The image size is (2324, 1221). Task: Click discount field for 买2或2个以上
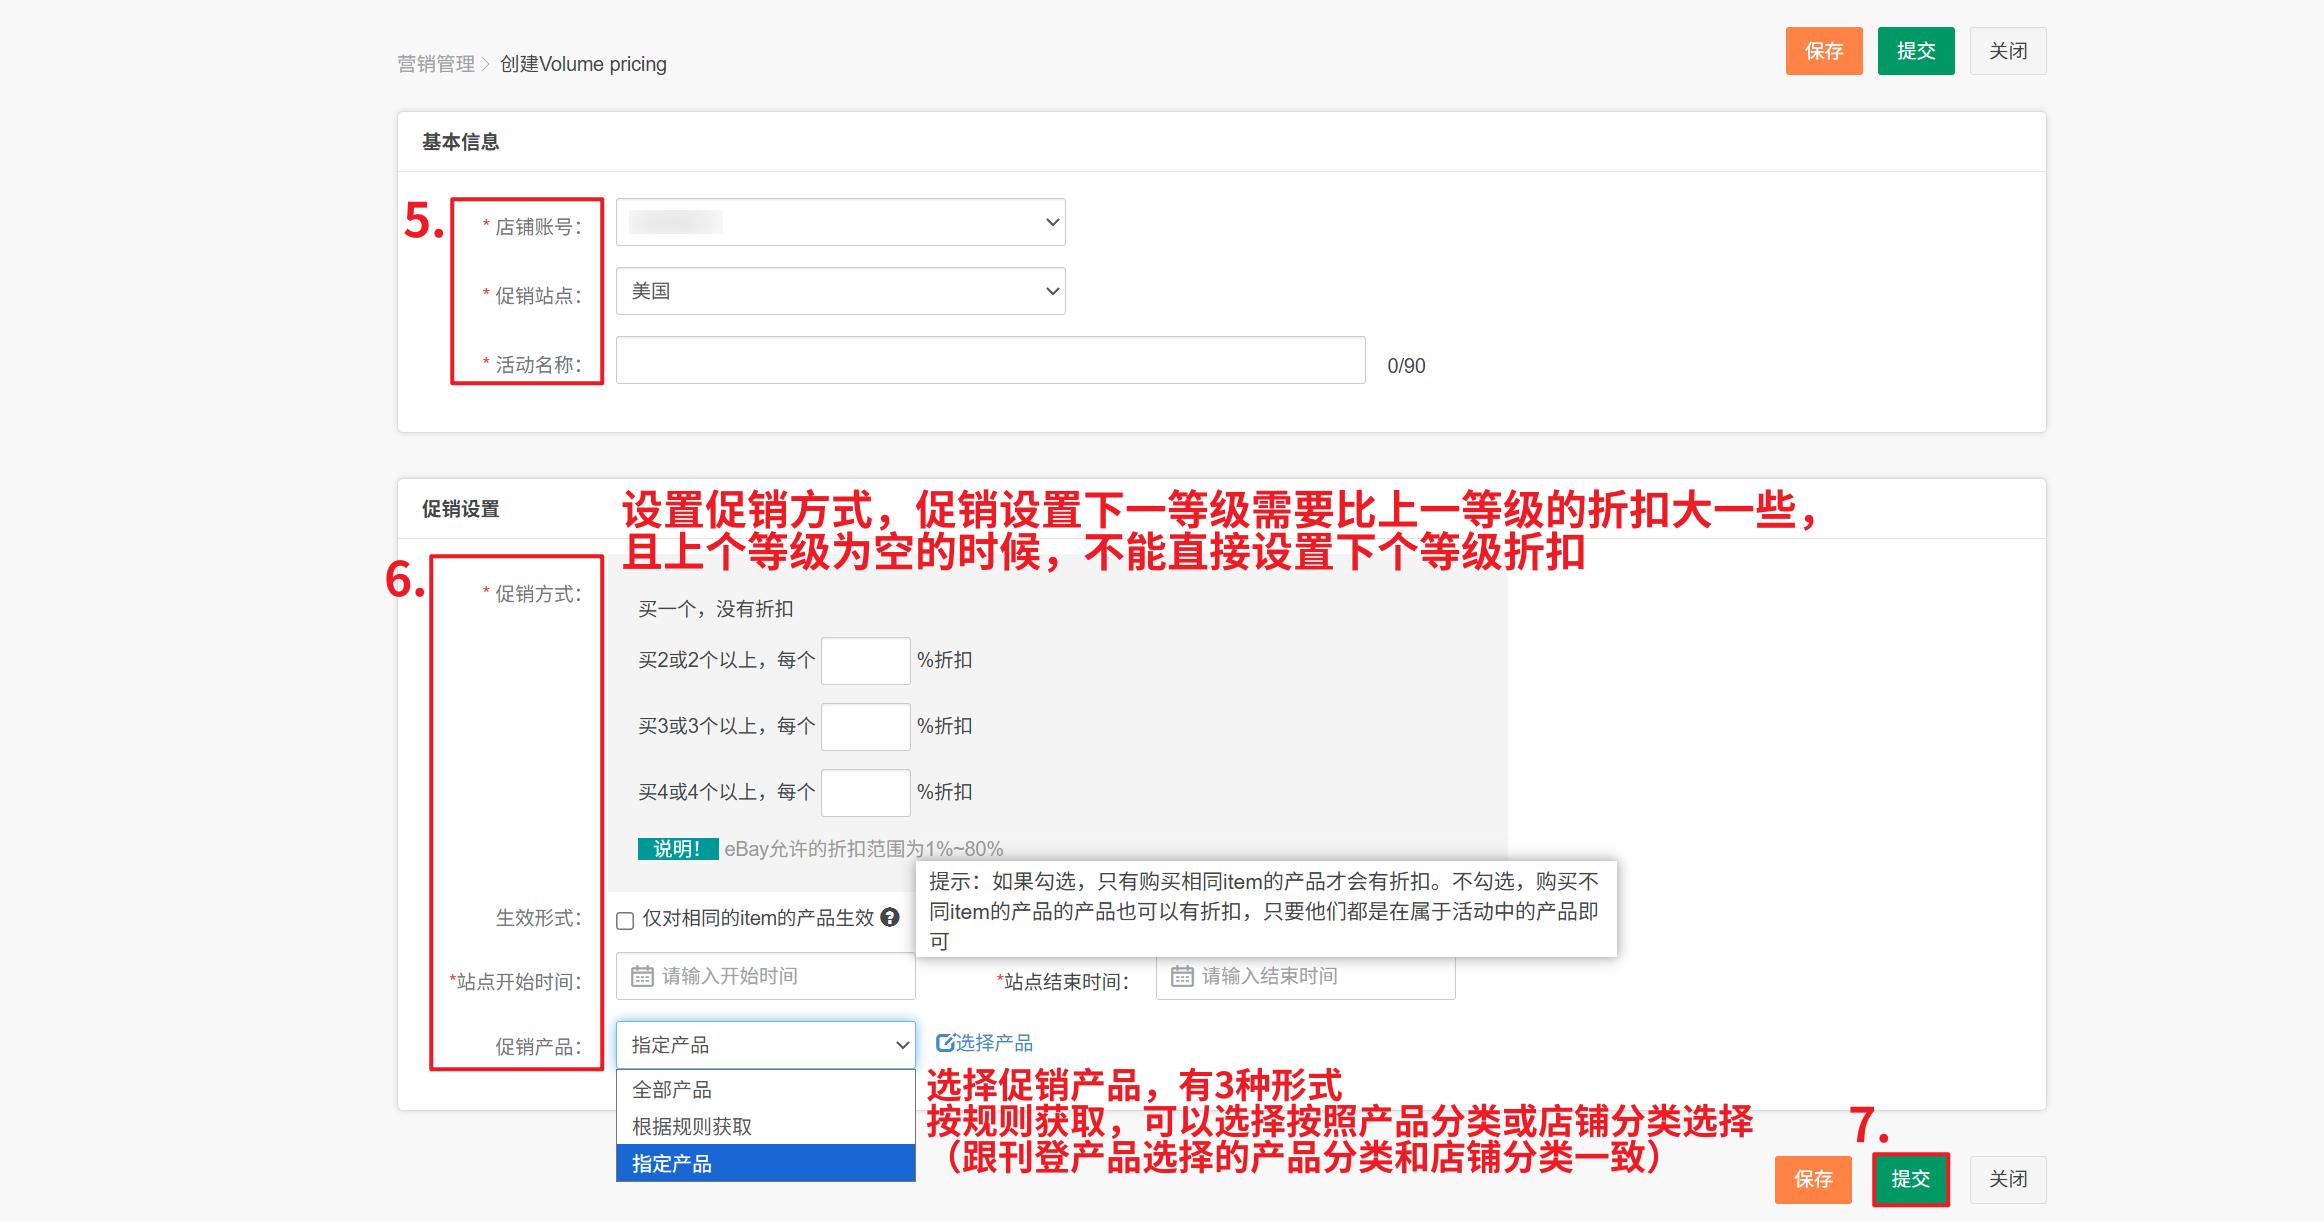click(x=865, y=660)
